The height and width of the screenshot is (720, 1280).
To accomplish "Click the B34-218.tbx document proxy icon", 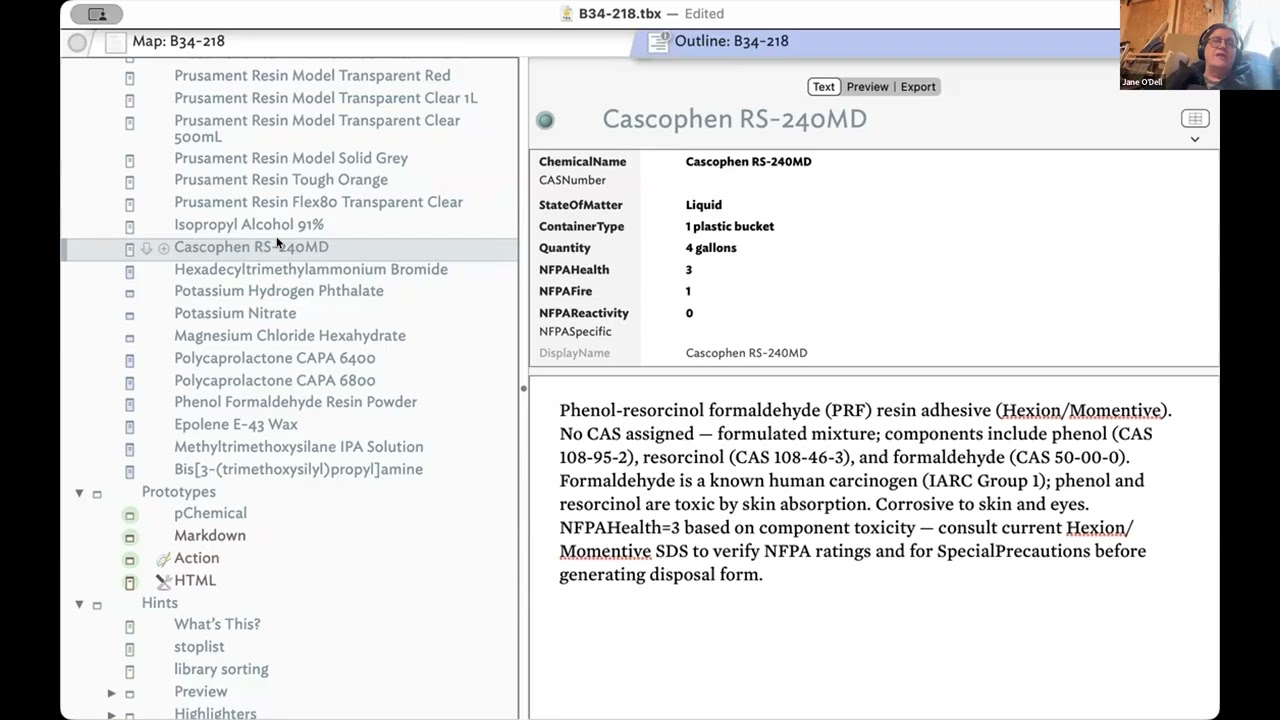I will 567,14.
